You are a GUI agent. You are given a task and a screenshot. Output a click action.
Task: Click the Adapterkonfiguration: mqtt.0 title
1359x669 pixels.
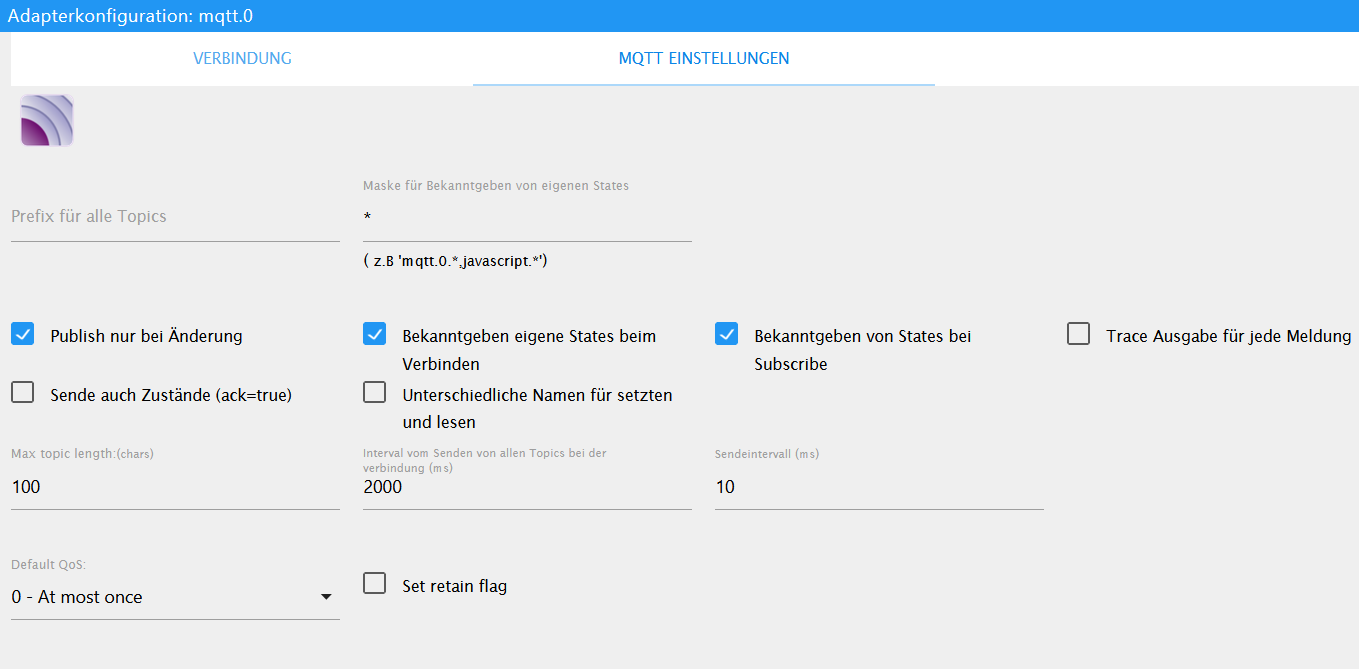pos(130,16)
